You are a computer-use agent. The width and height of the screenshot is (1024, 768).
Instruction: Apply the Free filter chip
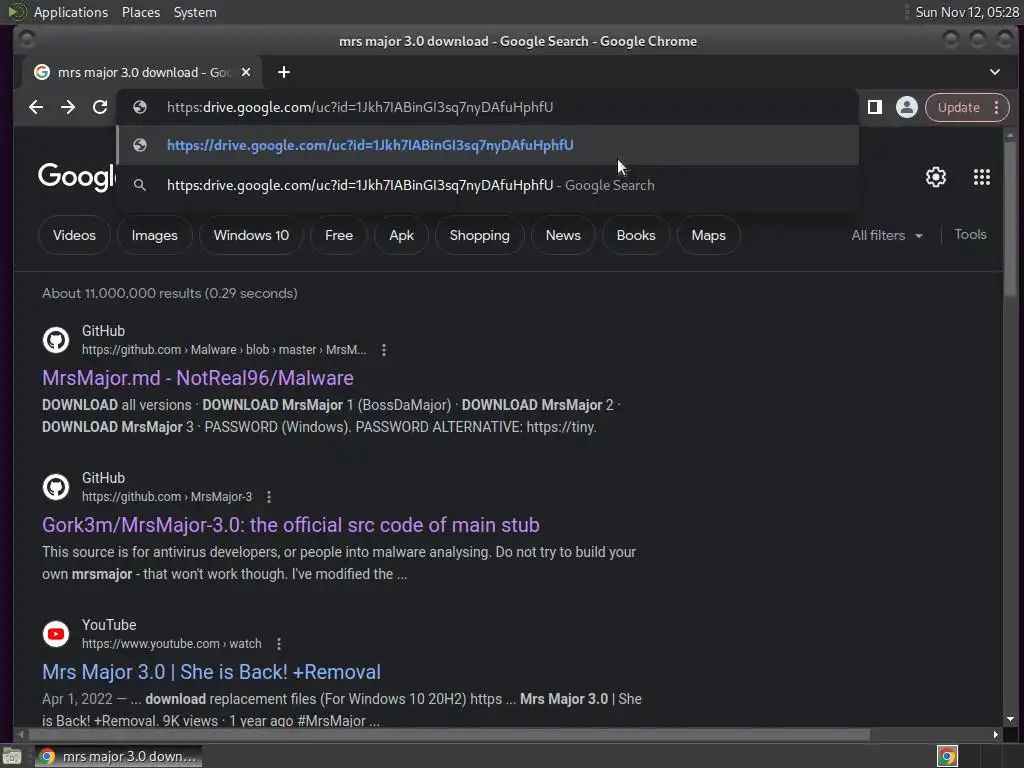click(x=339, y=235)
